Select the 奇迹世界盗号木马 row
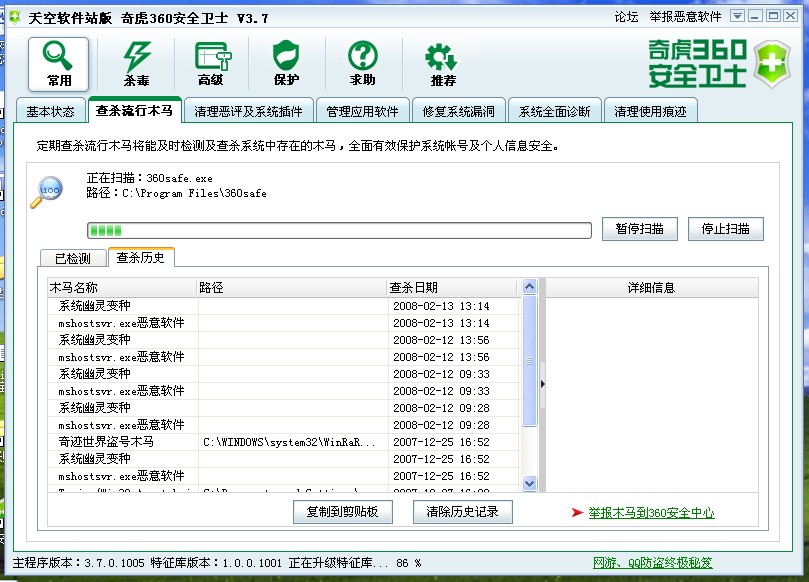 283,442
